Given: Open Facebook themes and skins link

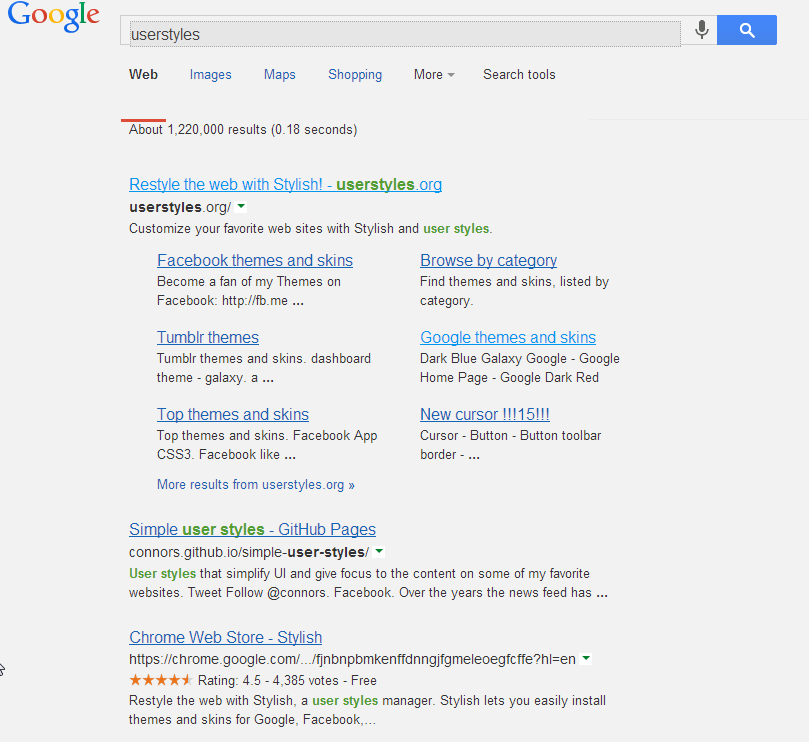Looking at the screenshot, I should click(x=255, y=261).
